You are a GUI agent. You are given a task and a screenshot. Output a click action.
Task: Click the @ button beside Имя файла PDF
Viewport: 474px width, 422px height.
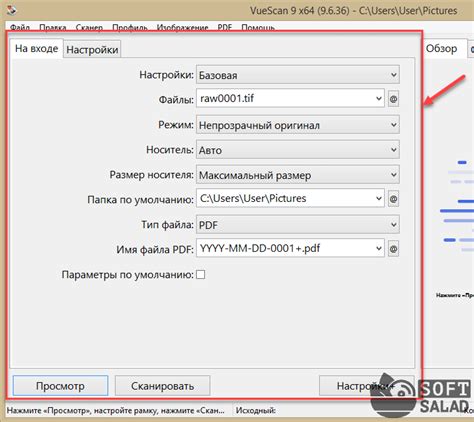click(x=393, y=249)
